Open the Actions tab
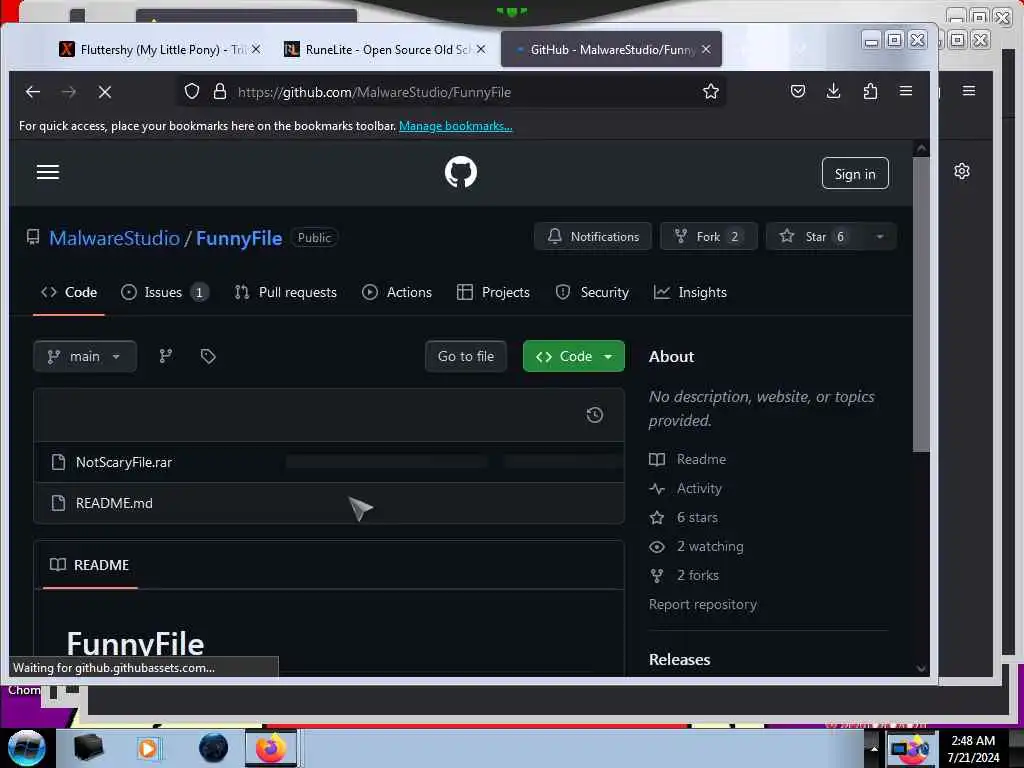This screenshot has height=768, width=1024. [x=397, y=292]
